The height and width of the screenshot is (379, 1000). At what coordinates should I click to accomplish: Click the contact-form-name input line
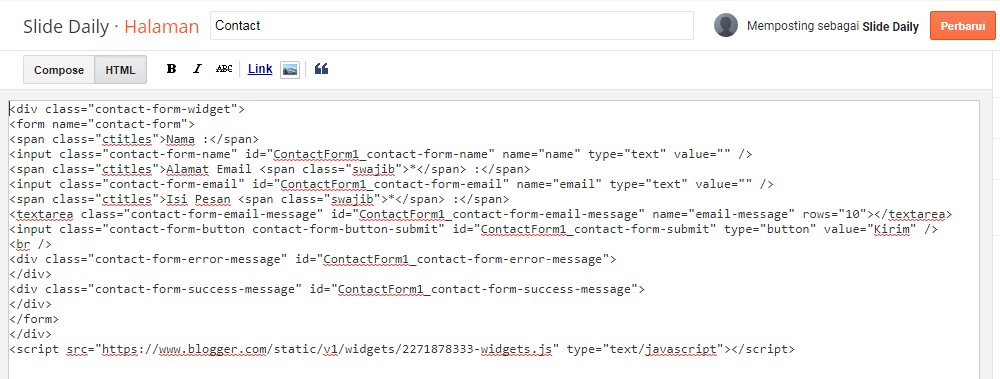[381, 154]
